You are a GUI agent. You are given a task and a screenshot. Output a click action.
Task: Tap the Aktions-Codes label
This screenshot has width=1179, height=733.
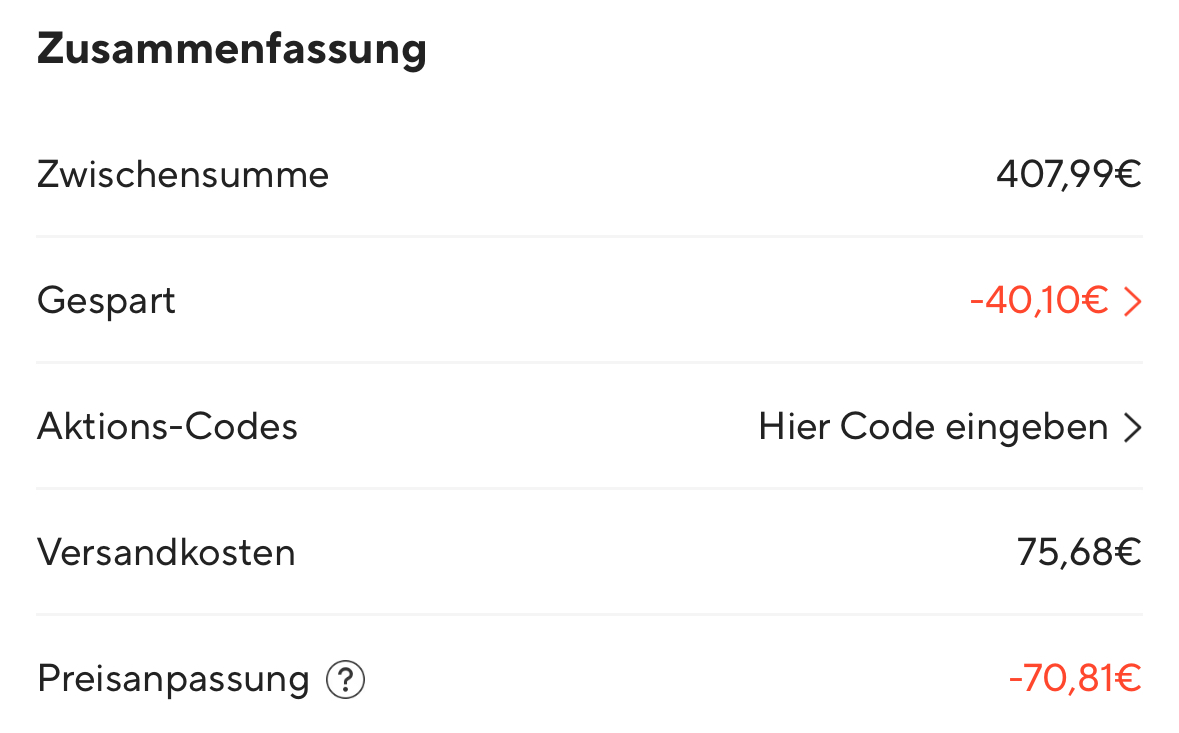pos(167,427)
